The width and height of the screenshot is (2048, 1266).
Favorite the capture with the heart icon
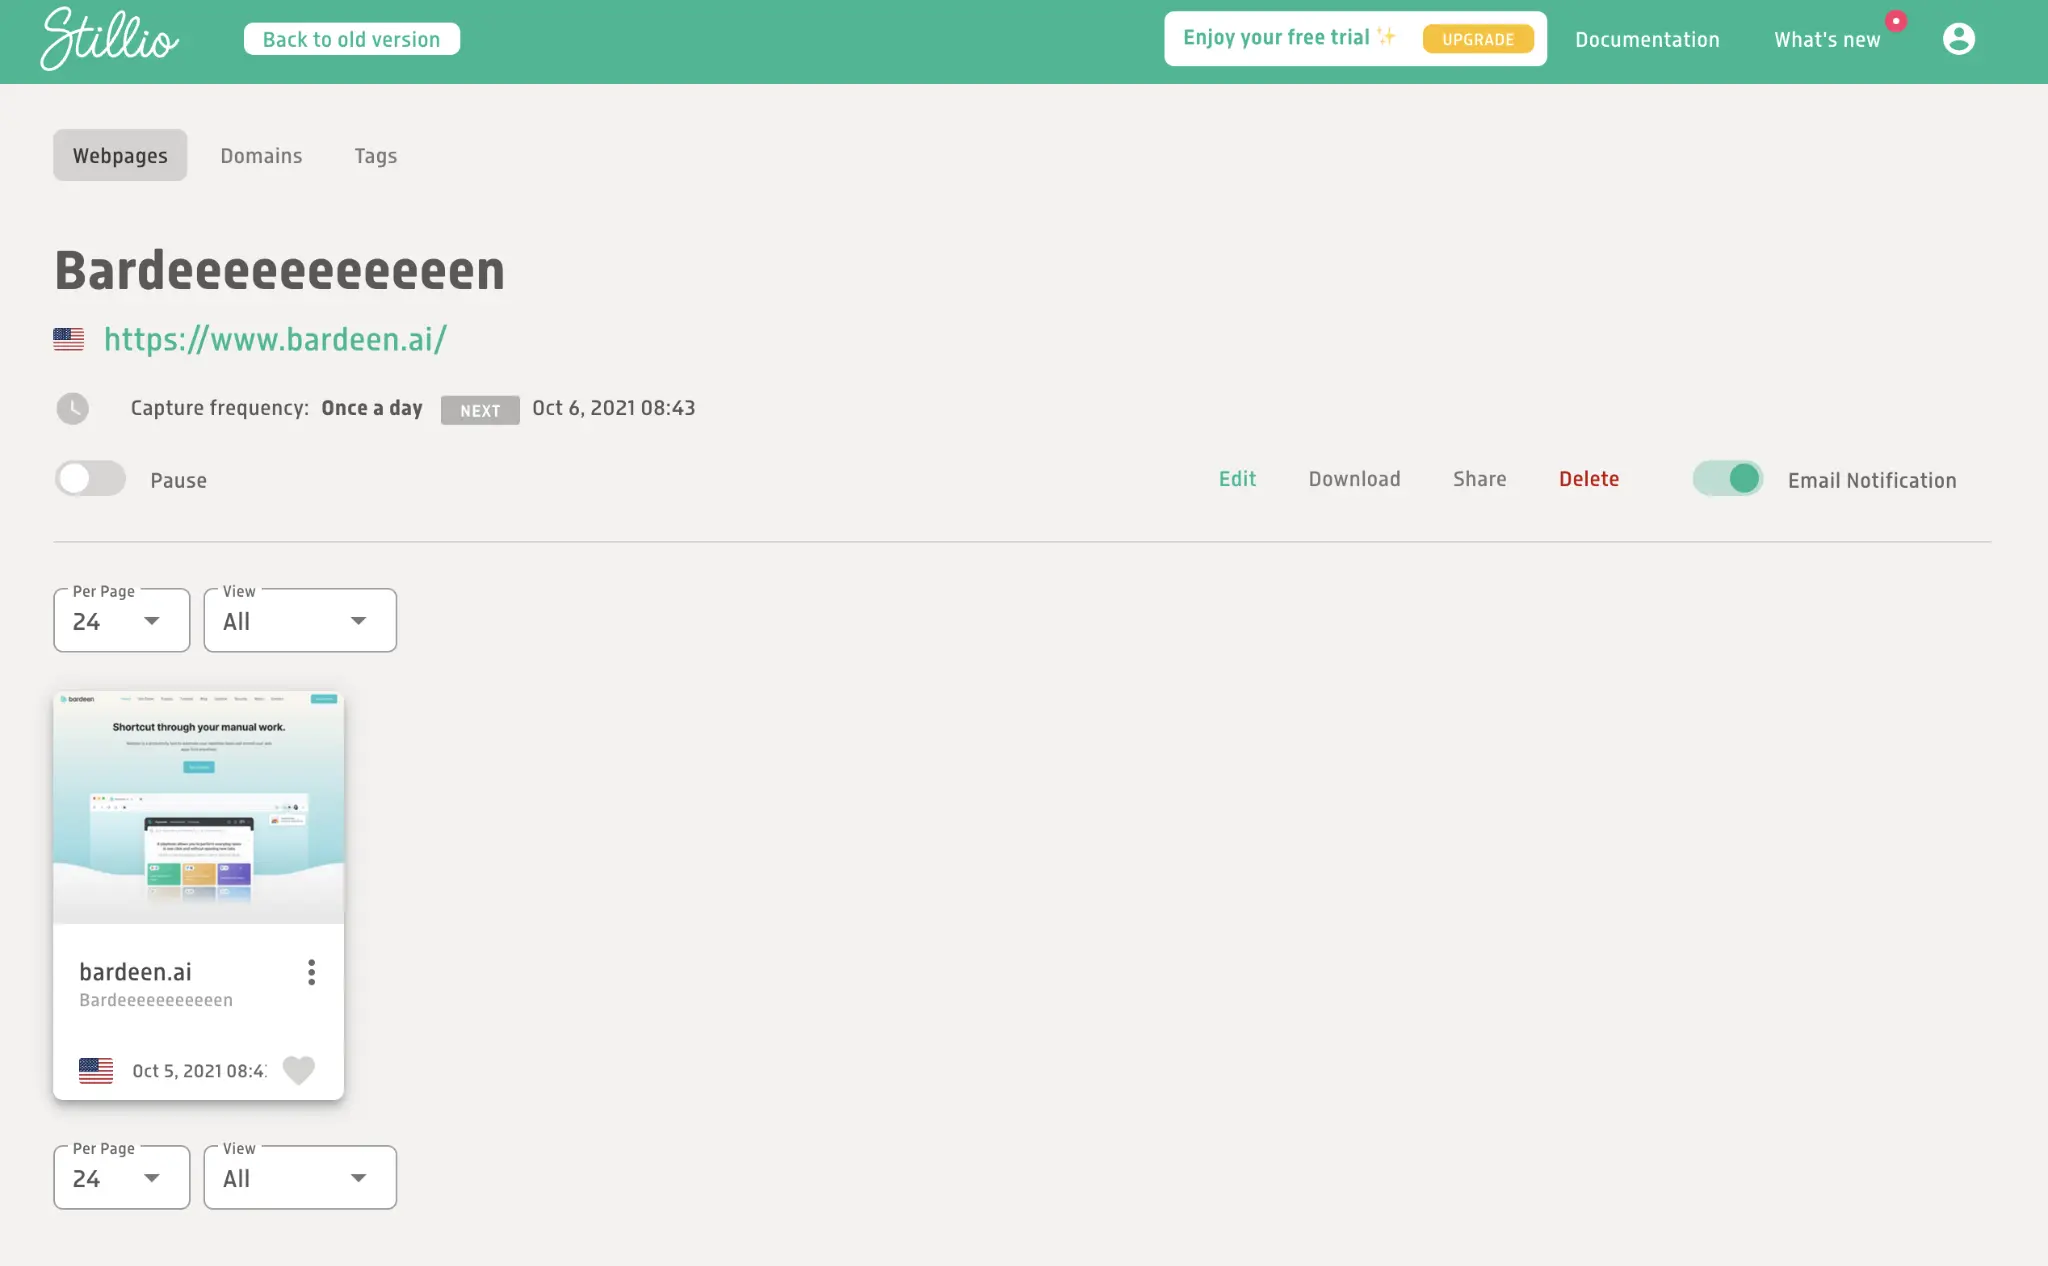tap(298, 1070)
